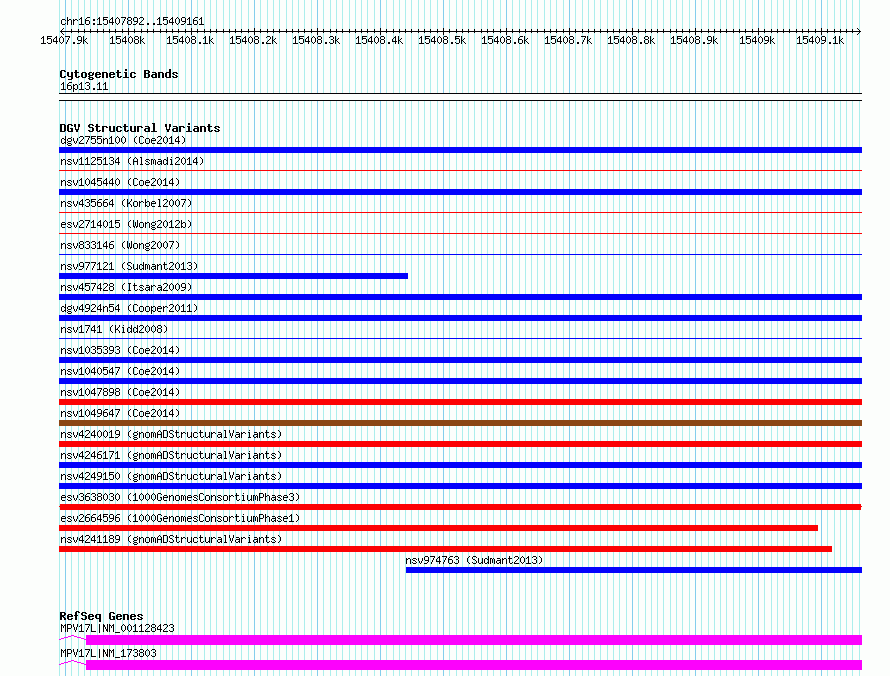890x676 pixels.
Task: Click the blue bar under nsv1035393
Action: (460, 360)
